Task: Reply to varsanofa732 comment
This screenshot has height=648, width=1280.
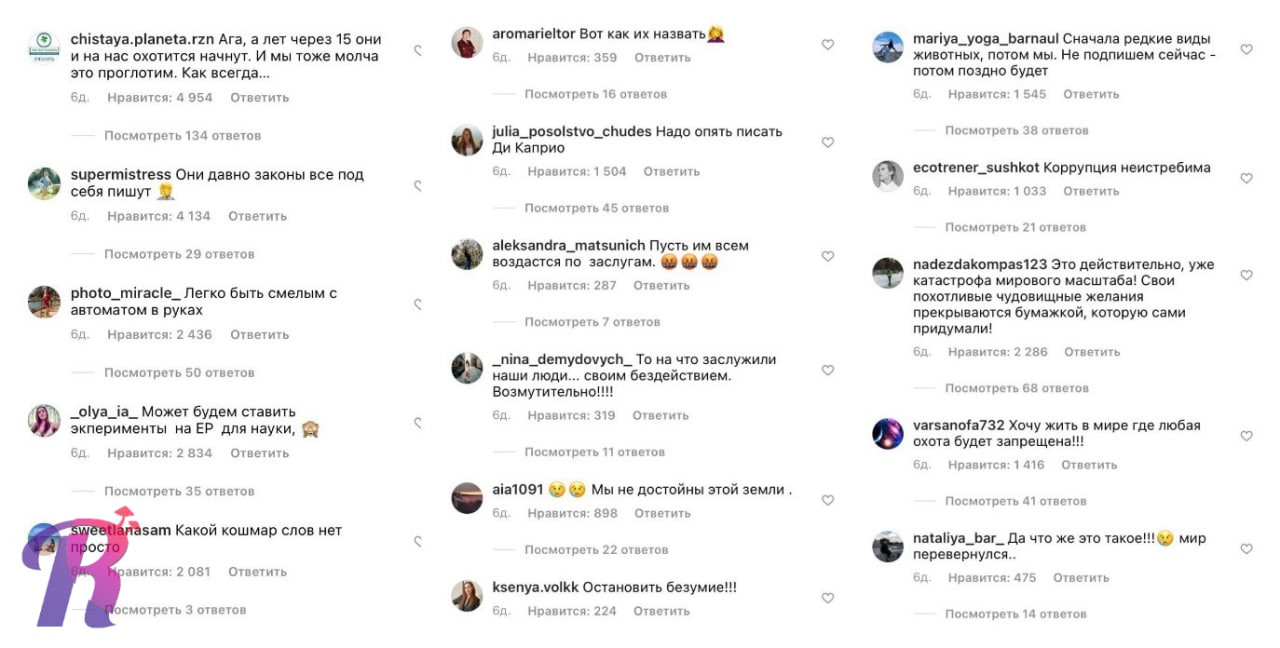Action: coord(1089,465)
